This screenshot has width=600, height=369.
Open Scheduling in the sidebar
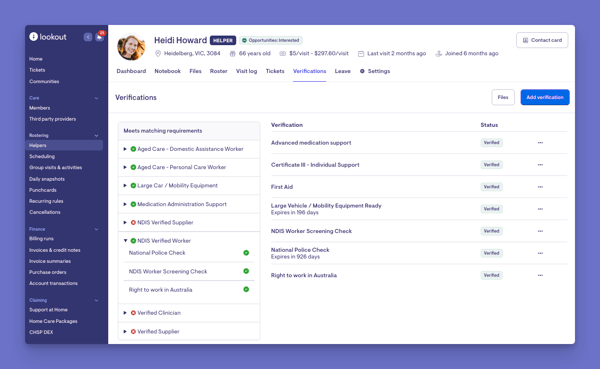[42, 157]
